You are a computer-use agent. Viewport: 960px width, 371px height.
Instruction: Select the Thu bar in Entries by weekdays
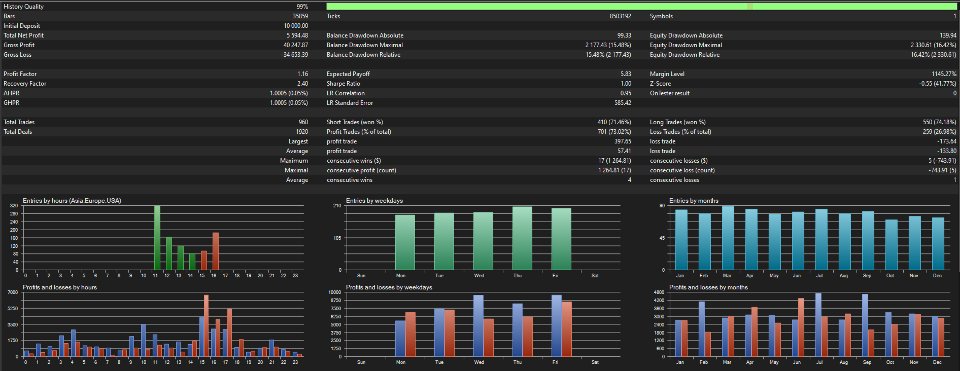[x=522, y=238]
